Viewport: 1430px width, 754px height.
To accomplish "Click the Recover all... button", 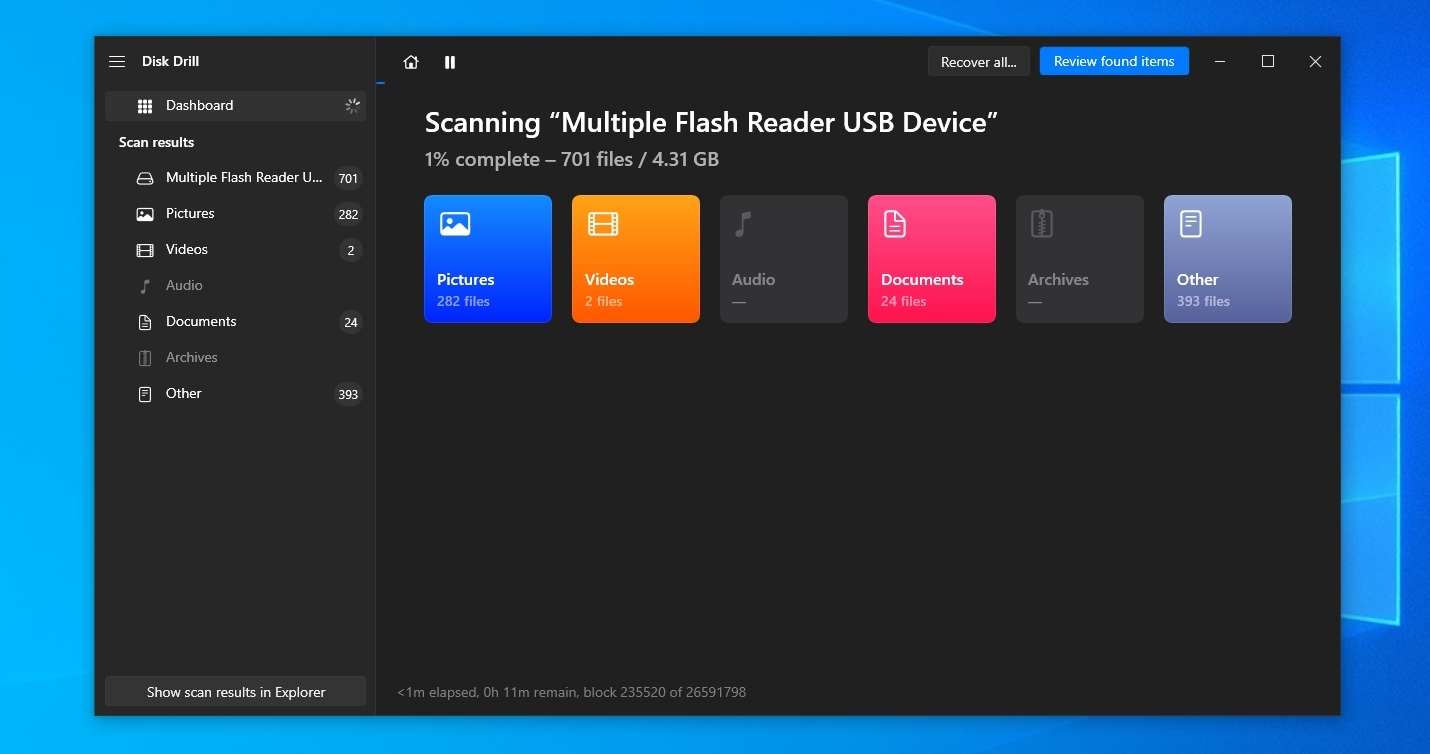I will [979, 62].
